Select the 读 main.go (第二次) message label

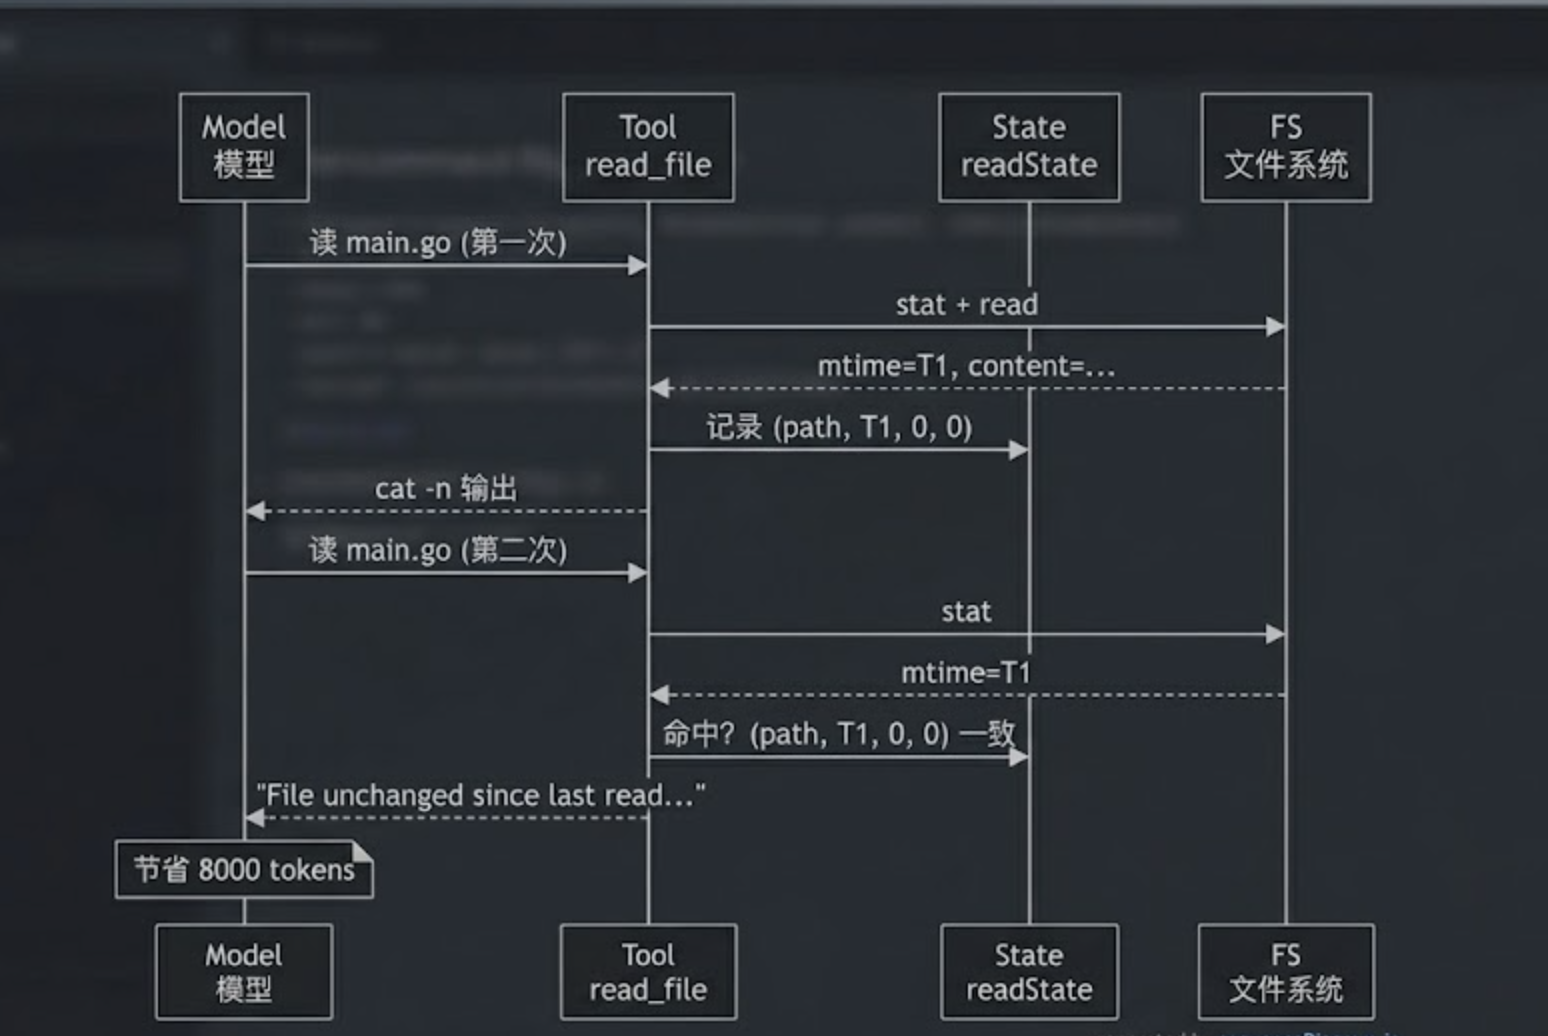[438, 549]
